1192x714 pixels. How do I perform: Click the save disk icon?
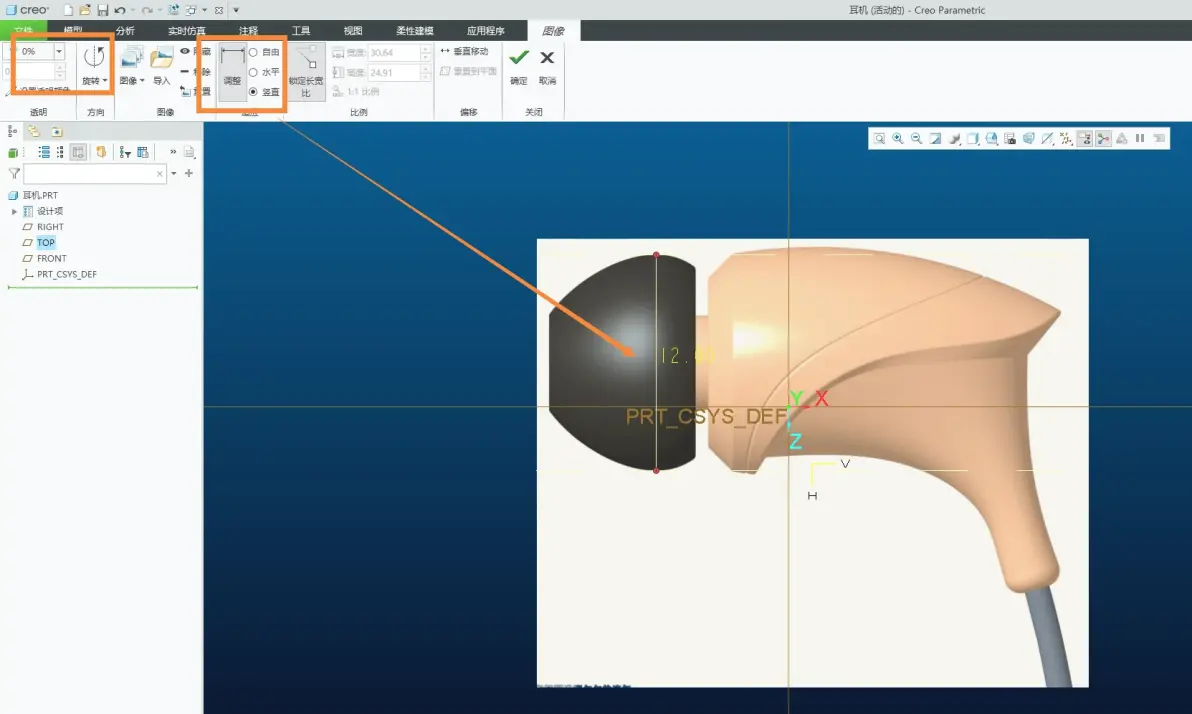[x=103, y=10]
